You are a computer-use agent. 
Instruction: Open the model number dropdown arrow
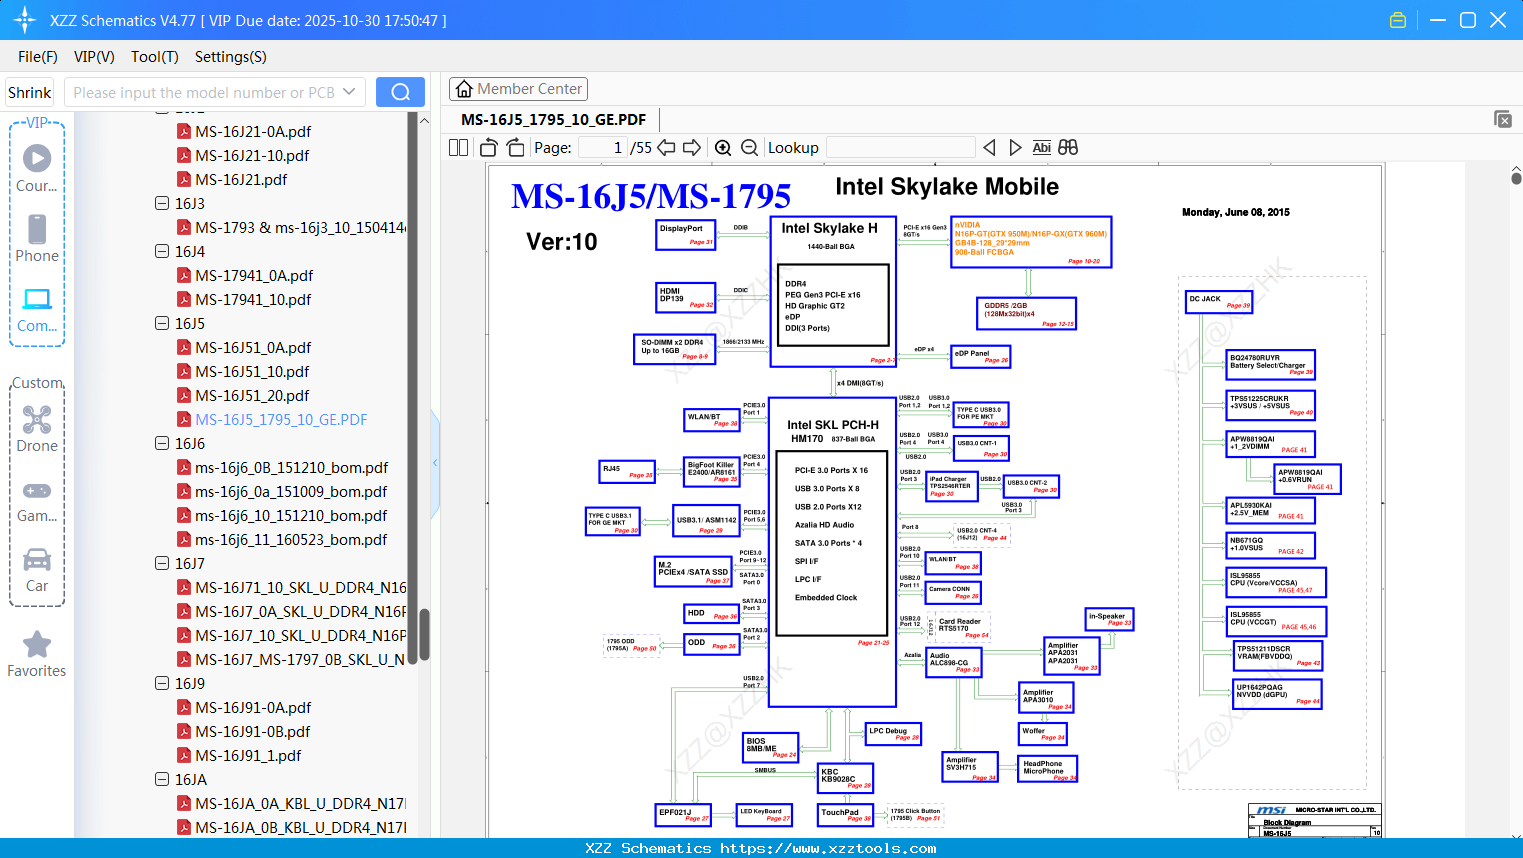click(349, 92)
